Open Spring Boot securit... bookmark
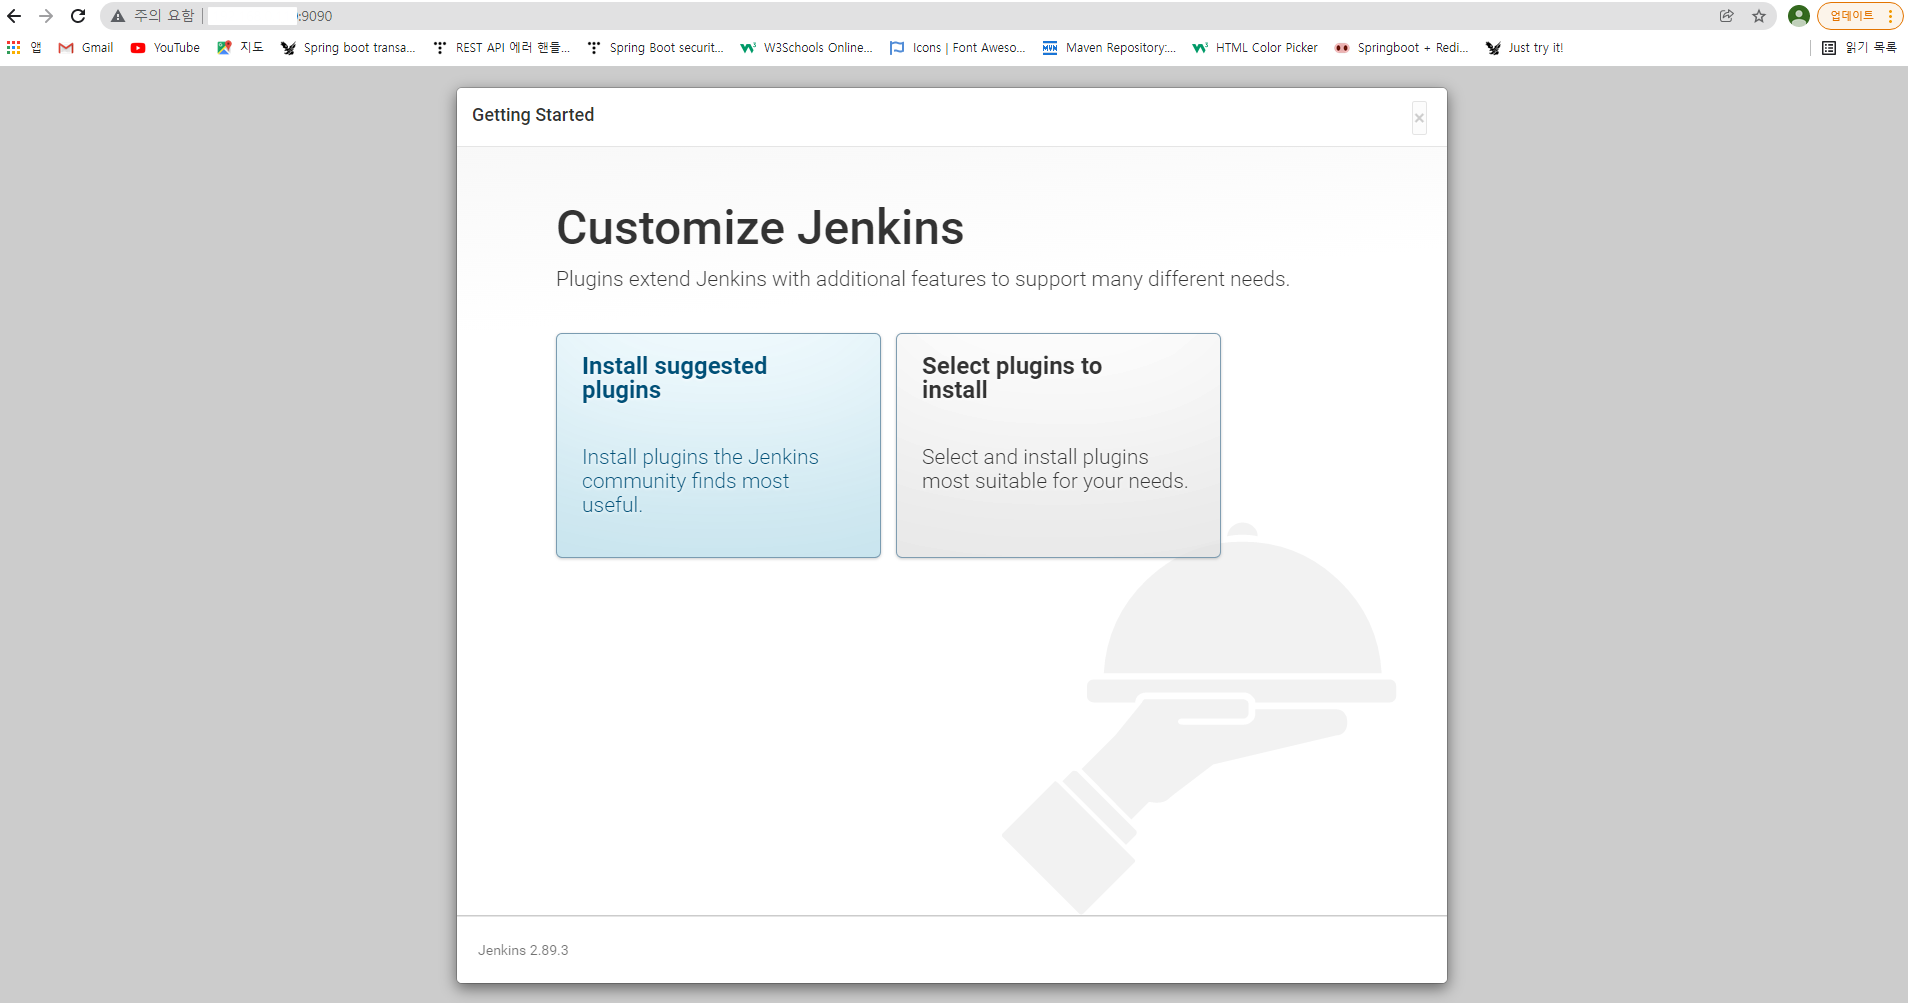The height and width of the screenshot is (1003, 1908). click(x=655, y=47)
